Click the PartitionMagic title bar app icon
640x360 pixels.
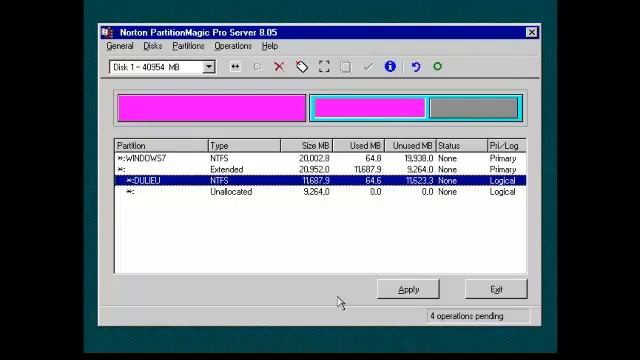pos(107,32)
